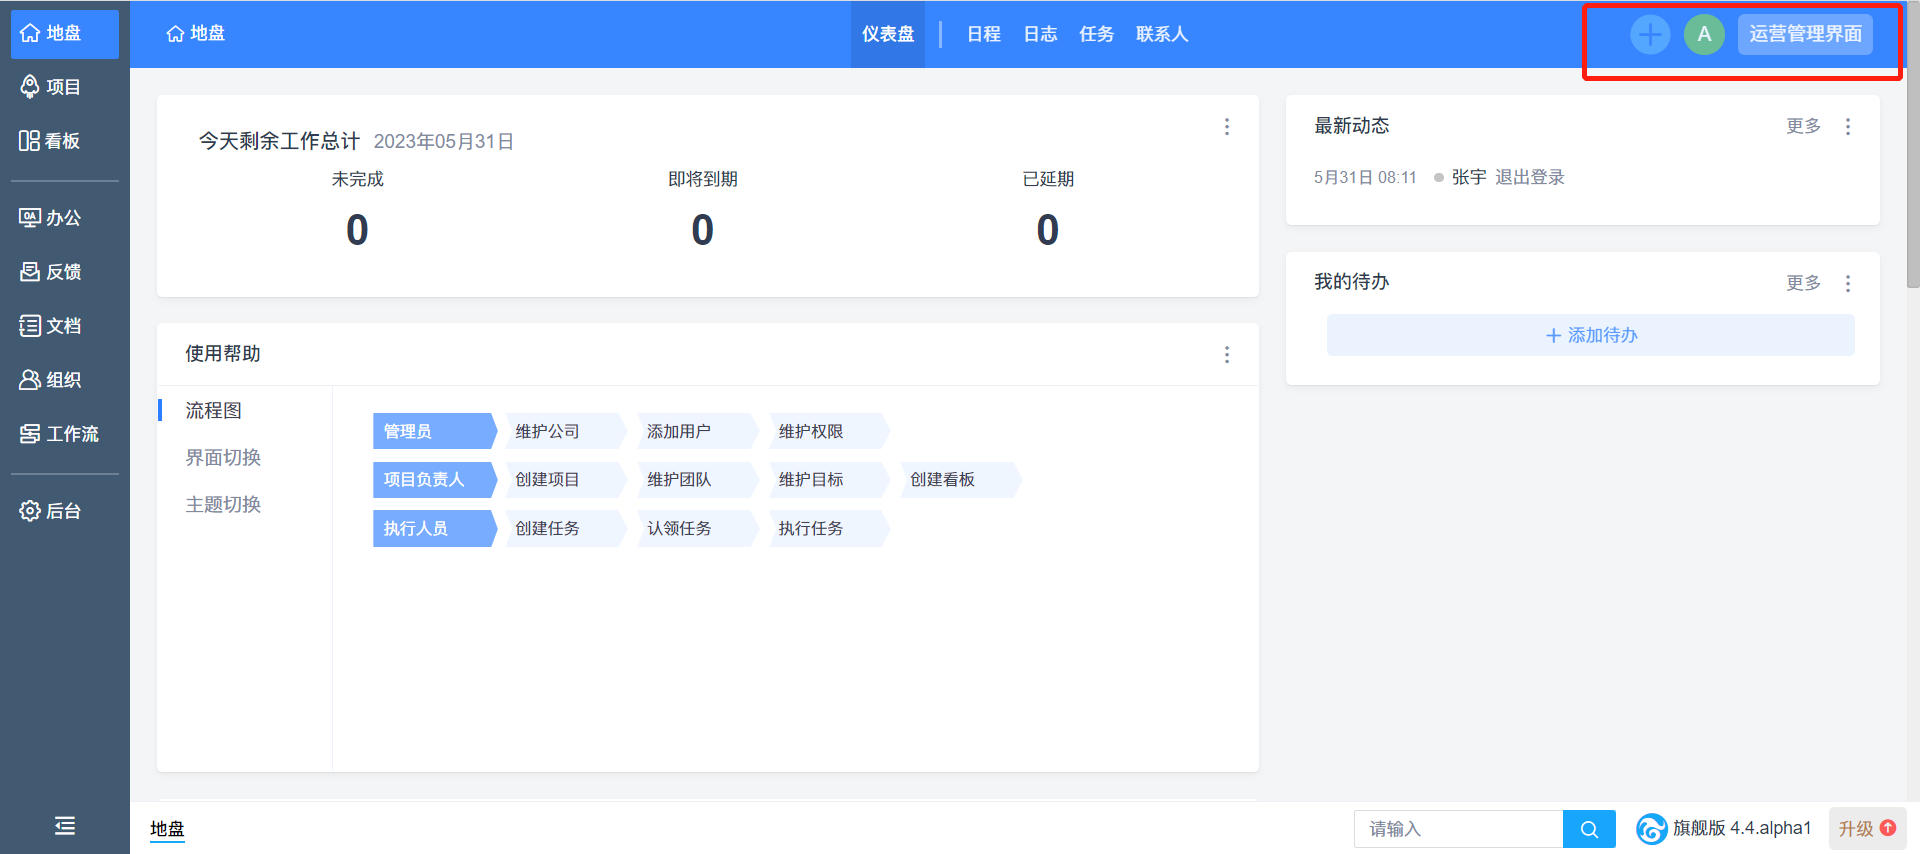The width and height of the screenshot is (1920, 854).
Task: Focus the 请输入 search field
Action: (x=1458, y=829)
